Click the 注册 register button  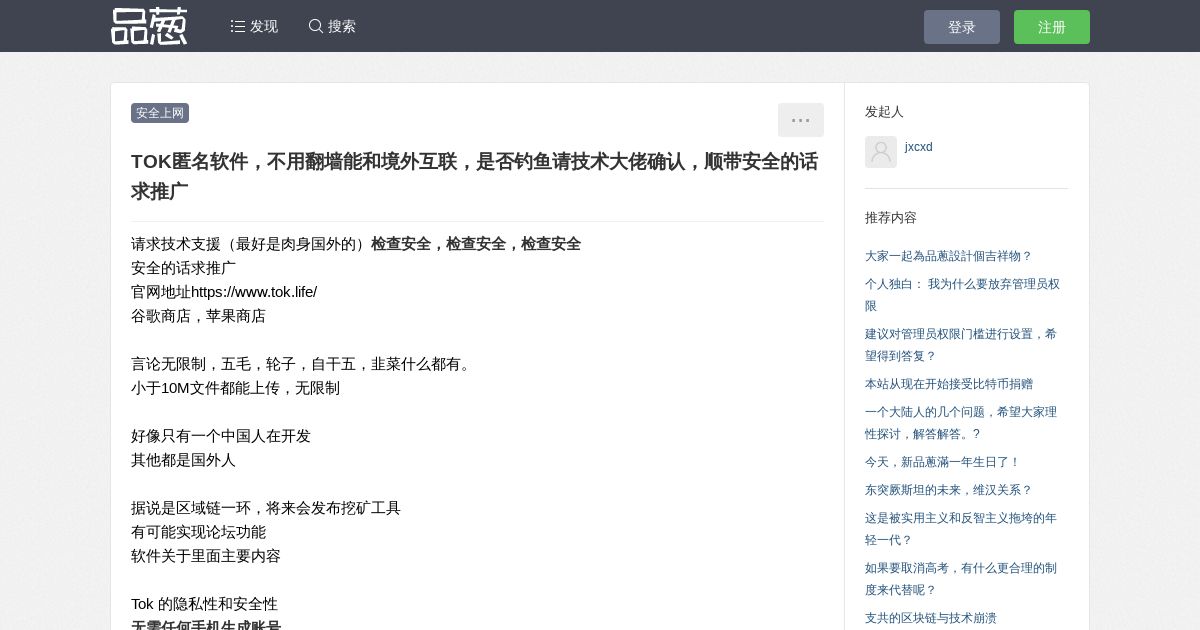point(1052,27)
